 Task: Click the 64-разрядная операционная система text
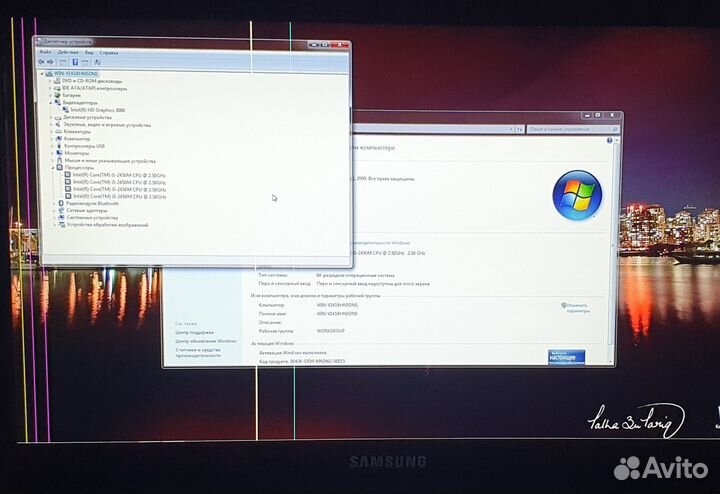355,275
